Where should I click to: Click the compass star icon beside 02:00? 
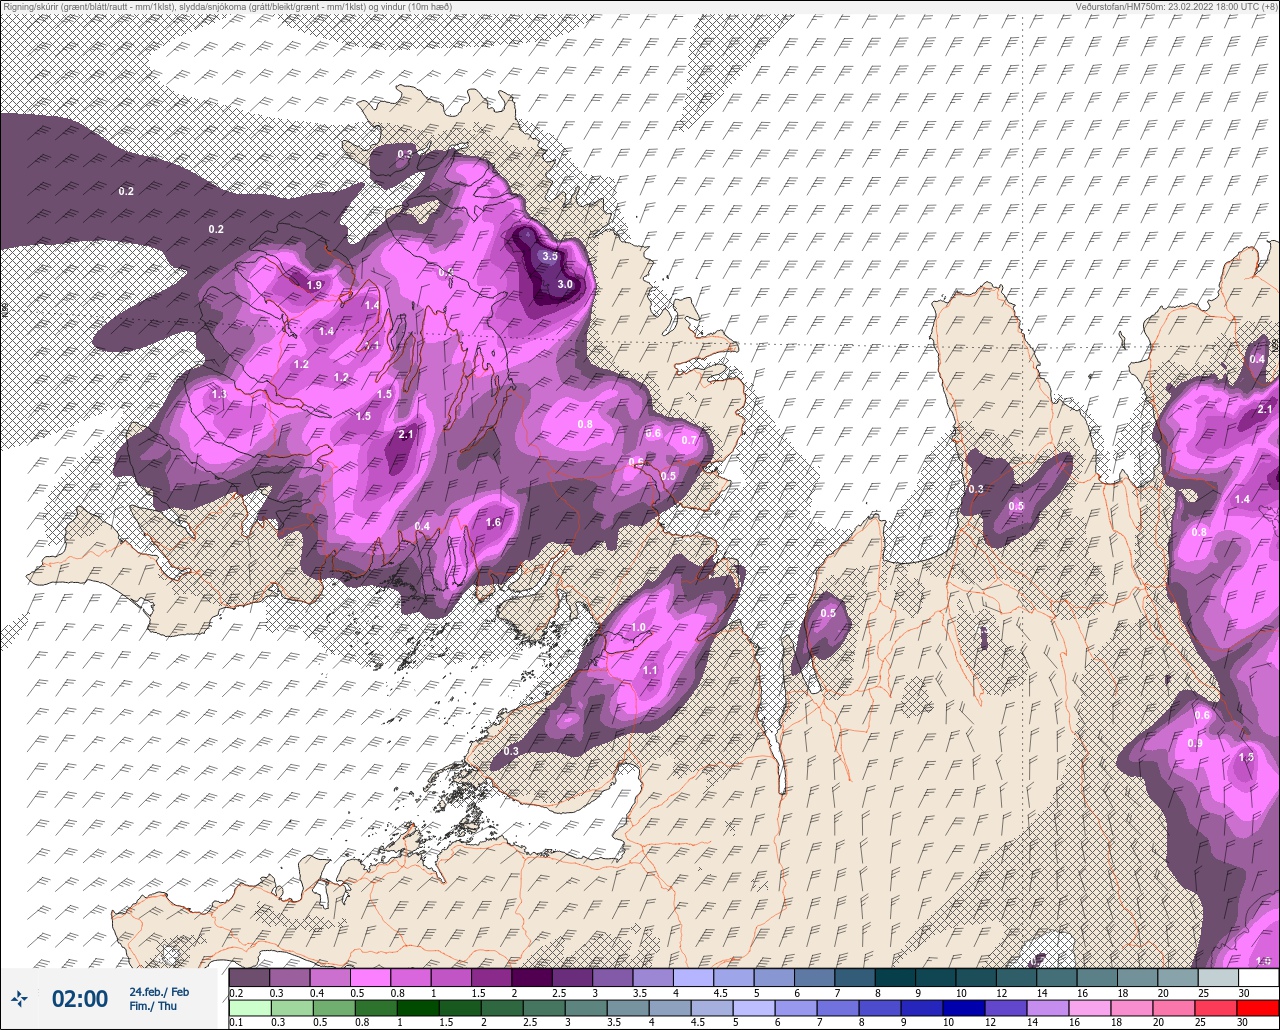(x=21, y=997)
